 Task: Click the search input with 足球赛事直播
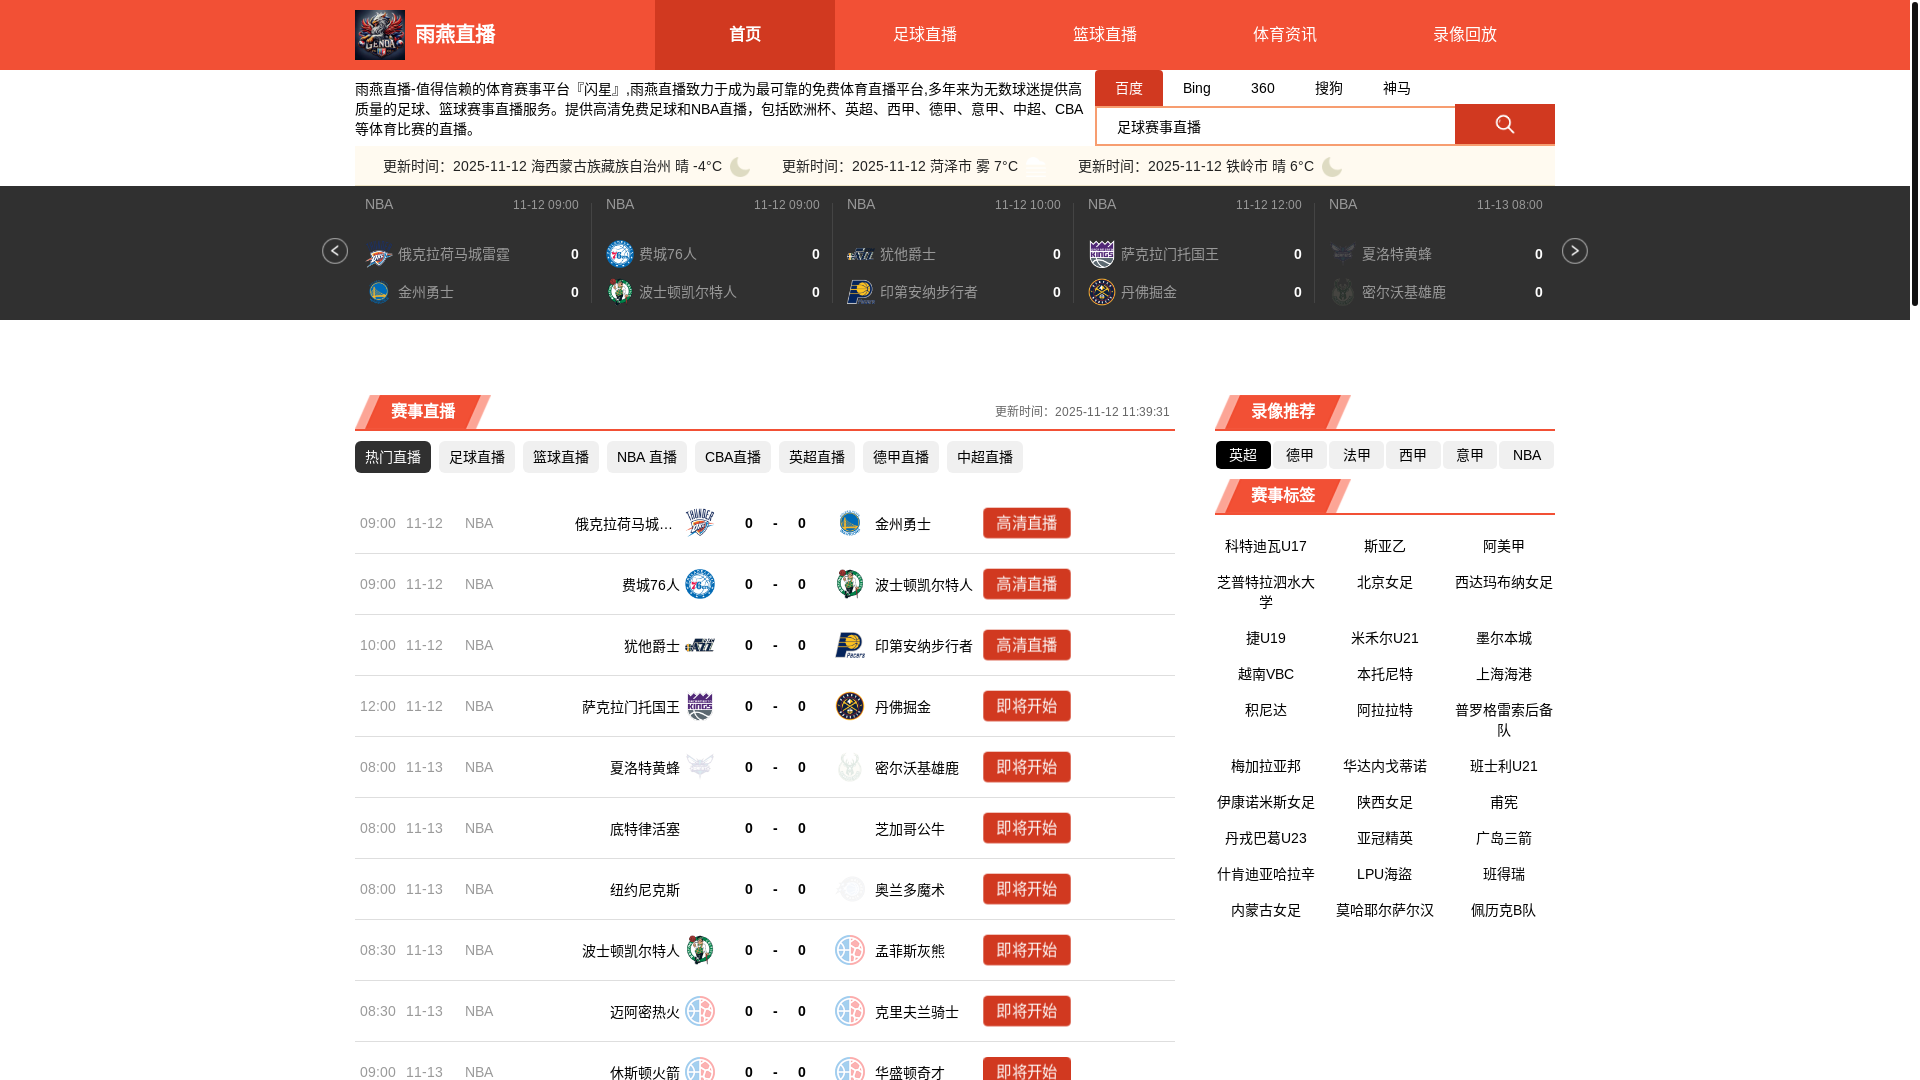pyautogui.click(x=1276, y=127)
